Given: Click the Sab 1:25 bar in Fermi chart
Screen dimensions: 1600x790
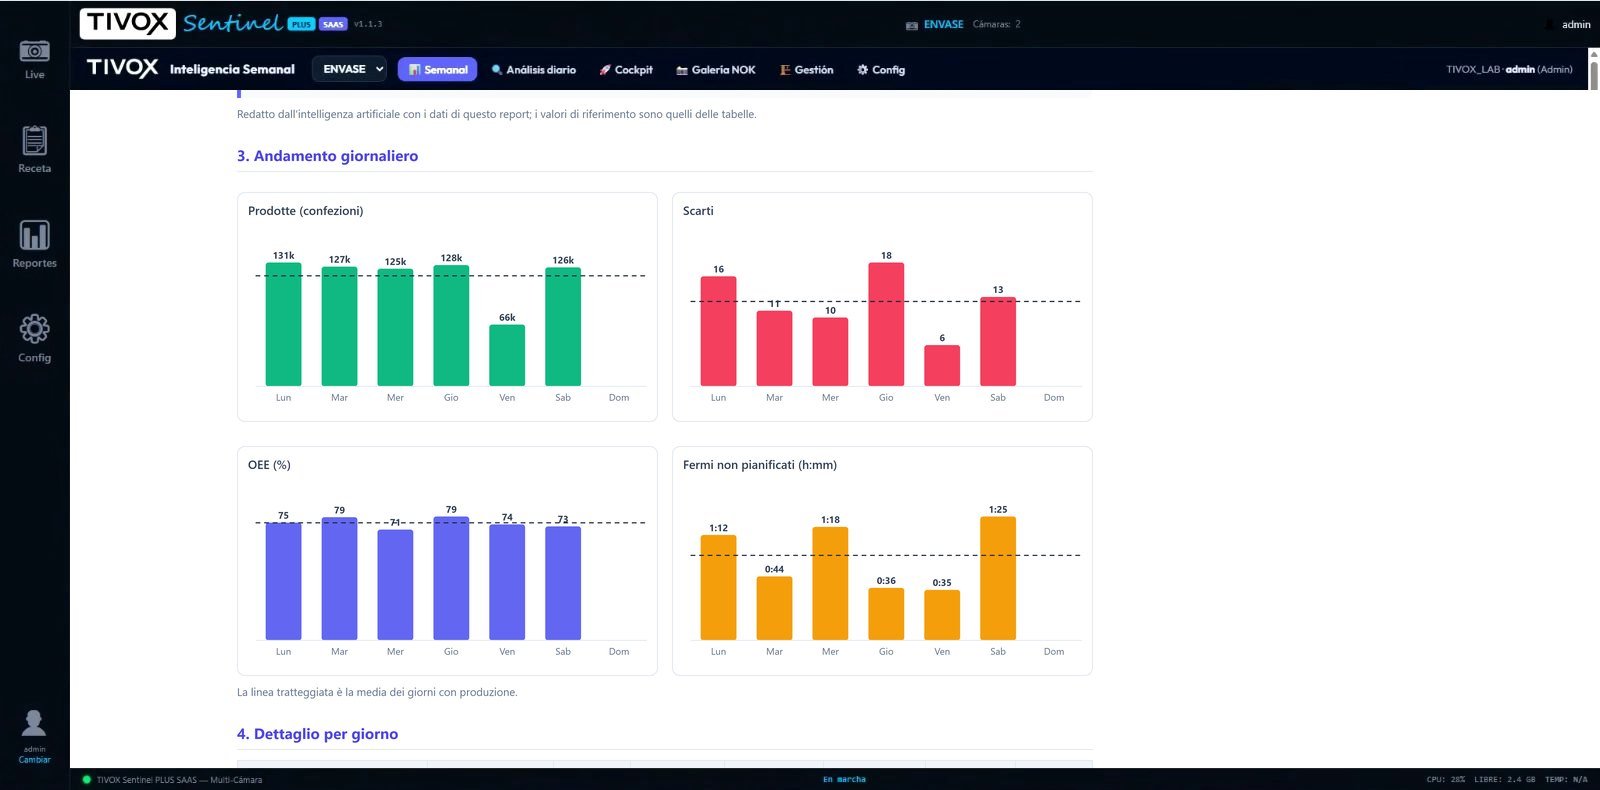Looking at the screenshot, I should (998, 578).
